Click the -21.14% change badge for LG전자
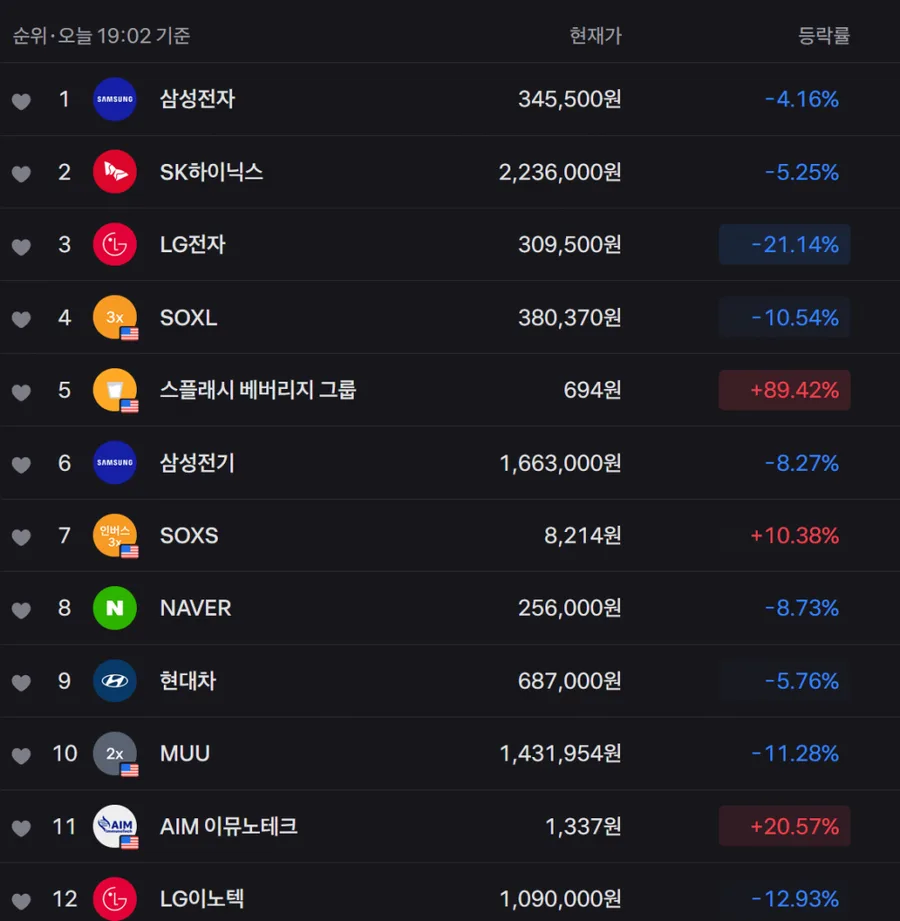The width and height of the screenshot is (900, 921). pos(784,244)
